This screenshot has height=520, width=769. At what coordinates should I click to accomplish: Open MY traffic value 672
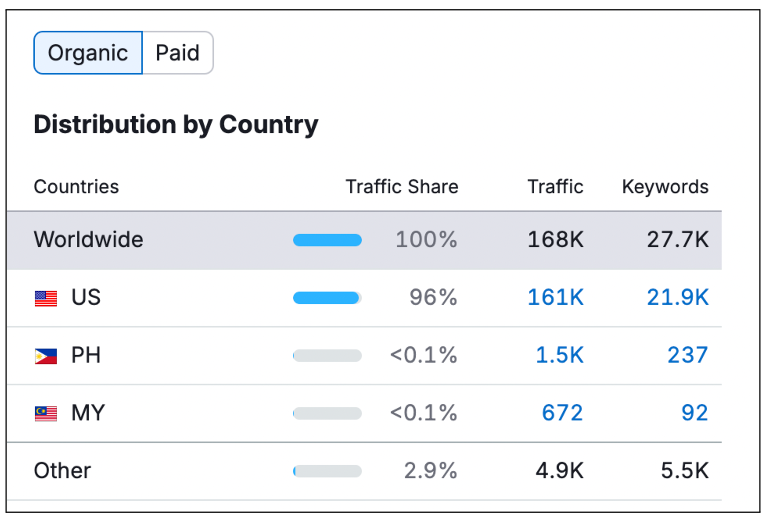[x=562, y=413]
